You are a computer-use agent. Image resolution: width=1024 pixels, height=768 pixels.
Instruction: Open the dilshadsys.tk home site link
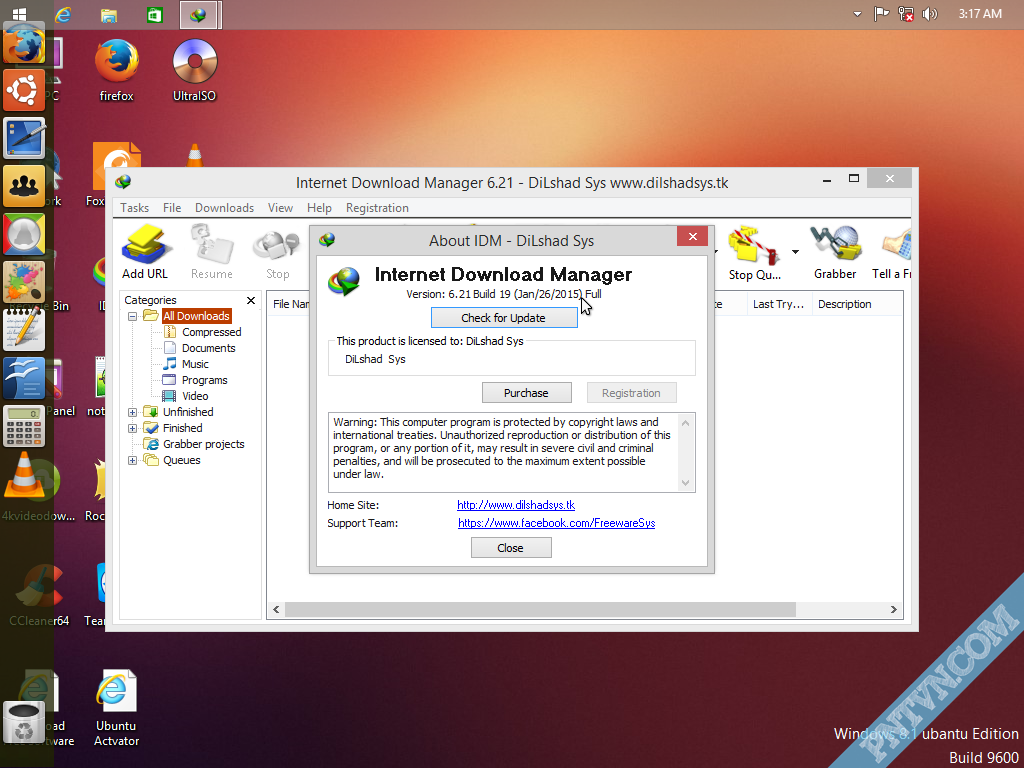point(516,505)
